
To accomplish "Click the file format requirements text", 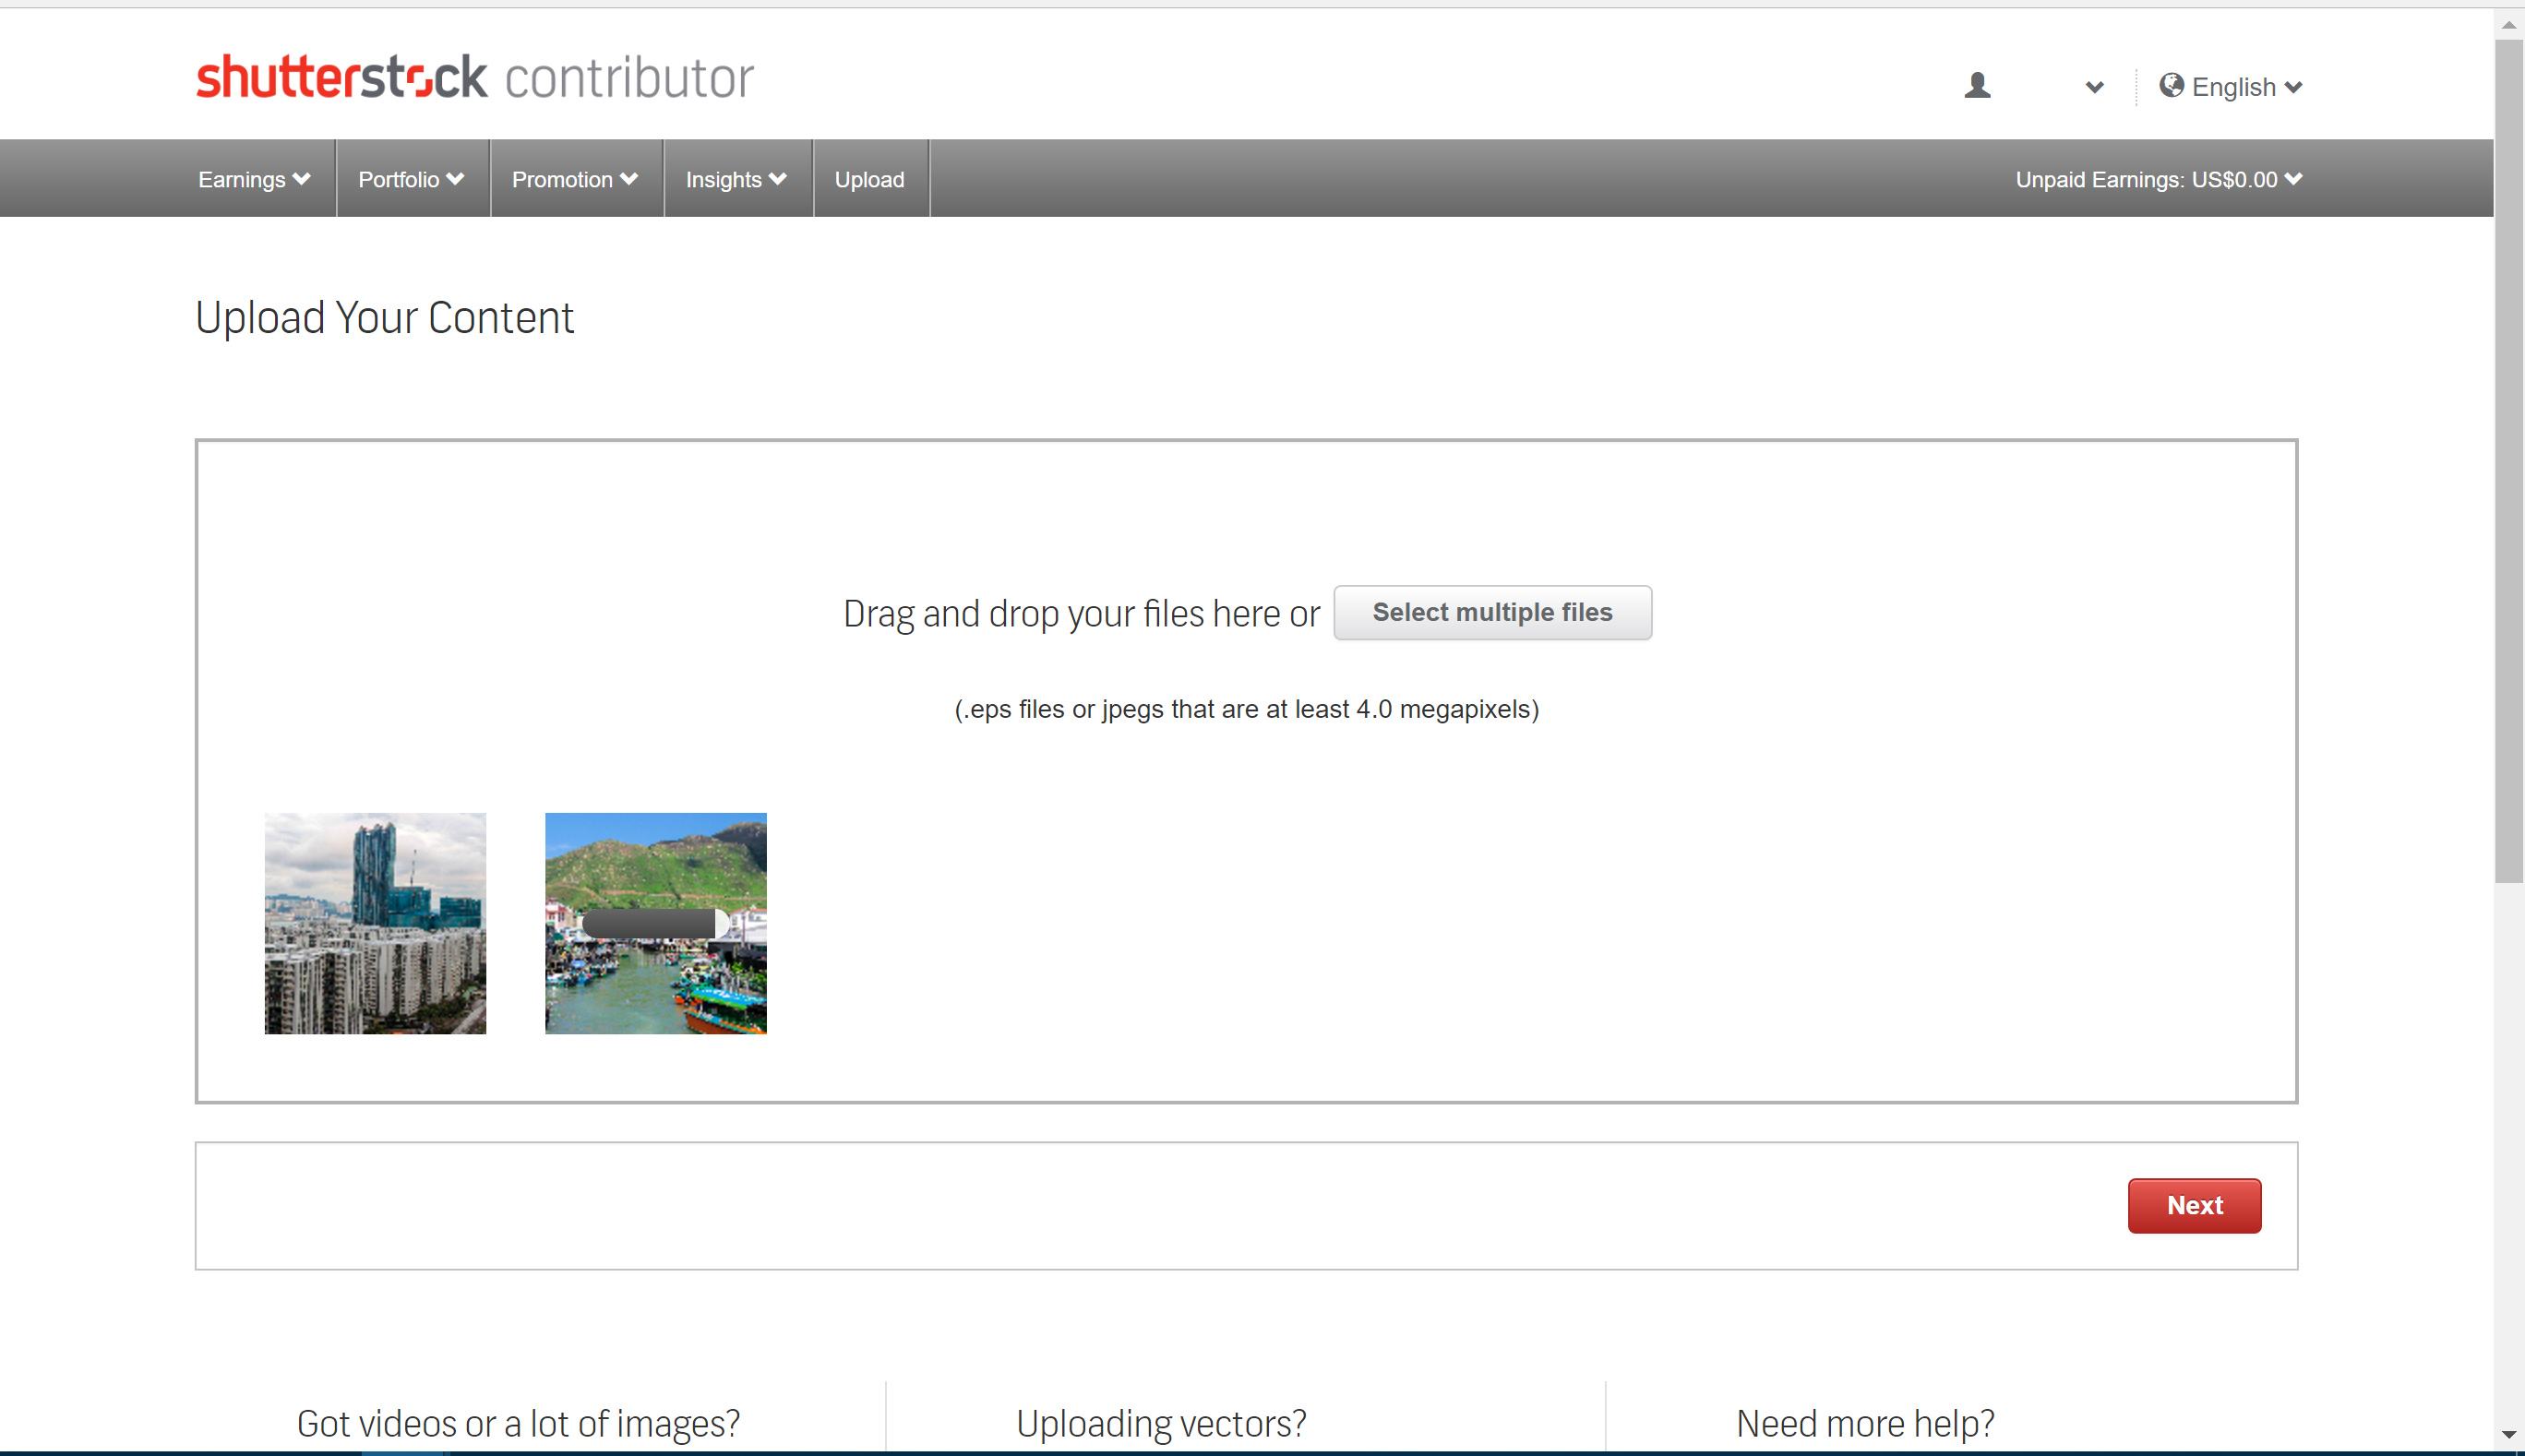I will (1246, 709).
